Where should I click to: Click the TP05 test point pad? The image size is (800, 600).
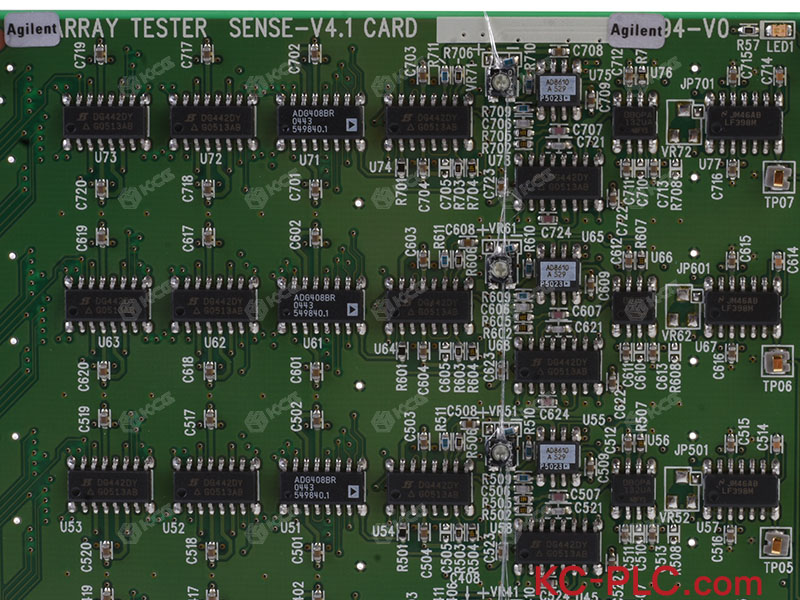[776, 544]
